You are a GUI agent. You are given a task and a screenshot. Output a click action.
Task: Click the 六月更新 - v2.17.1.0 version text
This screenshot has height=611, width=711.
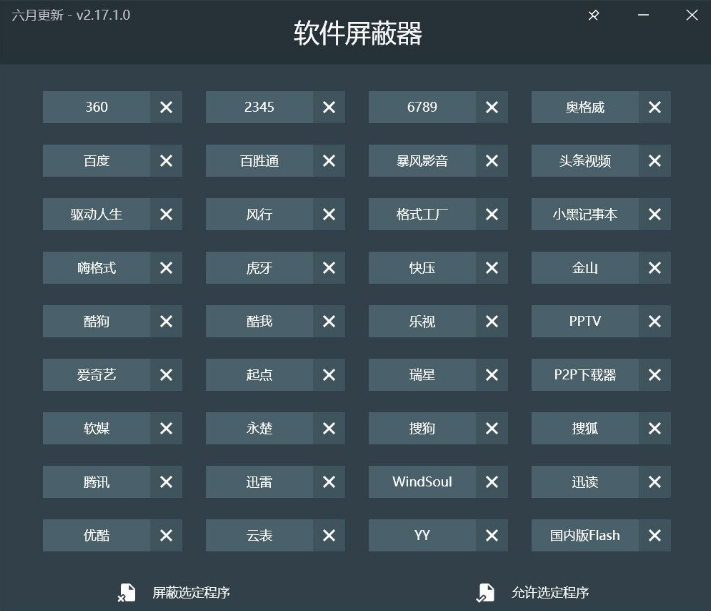71,15
